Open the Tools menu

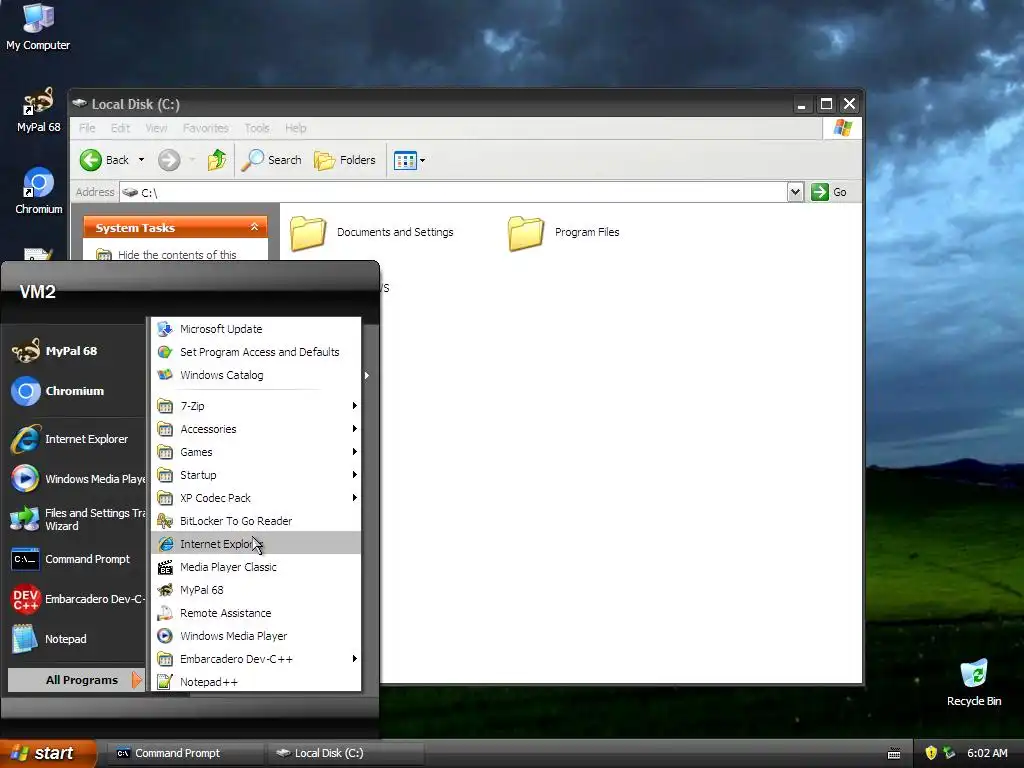click(x=257, y=128)
